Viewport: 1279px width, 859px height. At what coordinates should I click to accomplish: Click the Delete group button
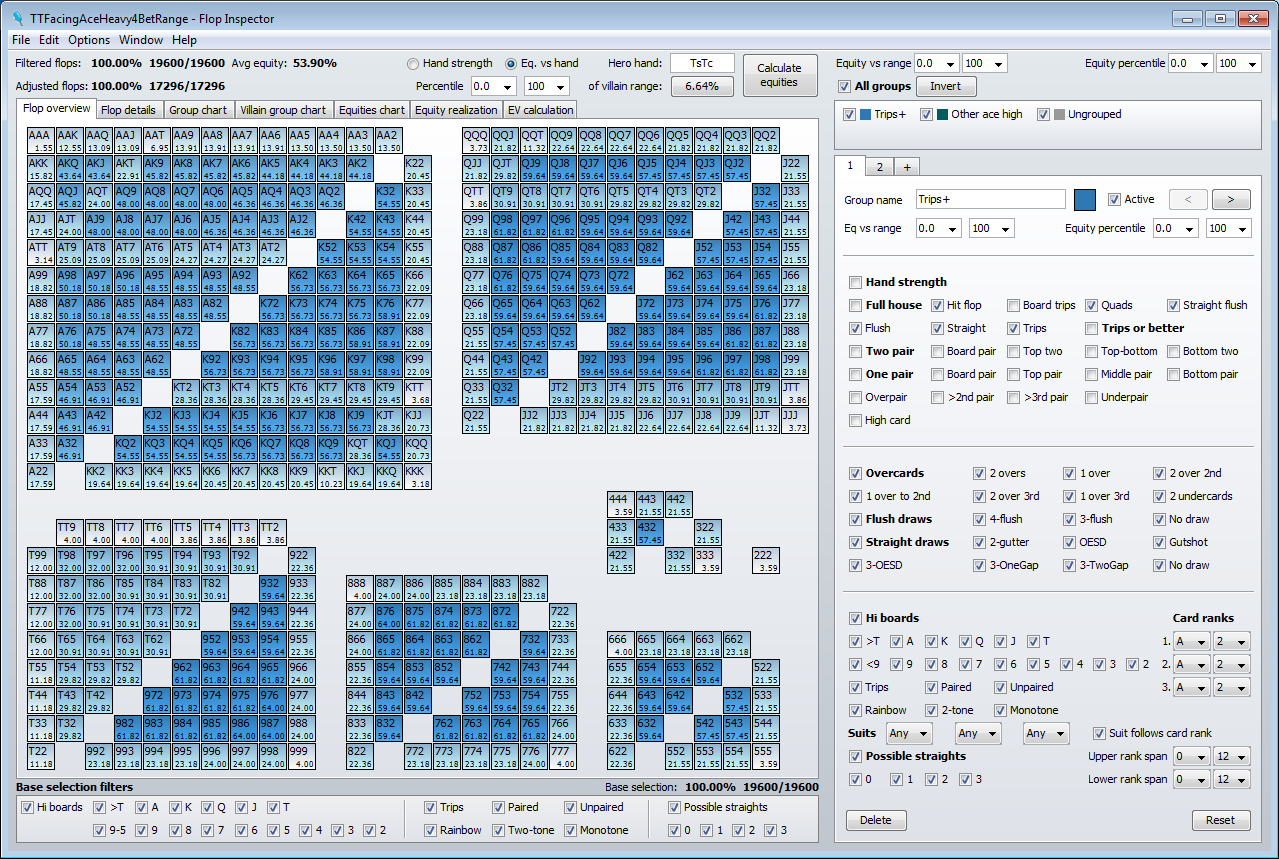coord(876,820)
